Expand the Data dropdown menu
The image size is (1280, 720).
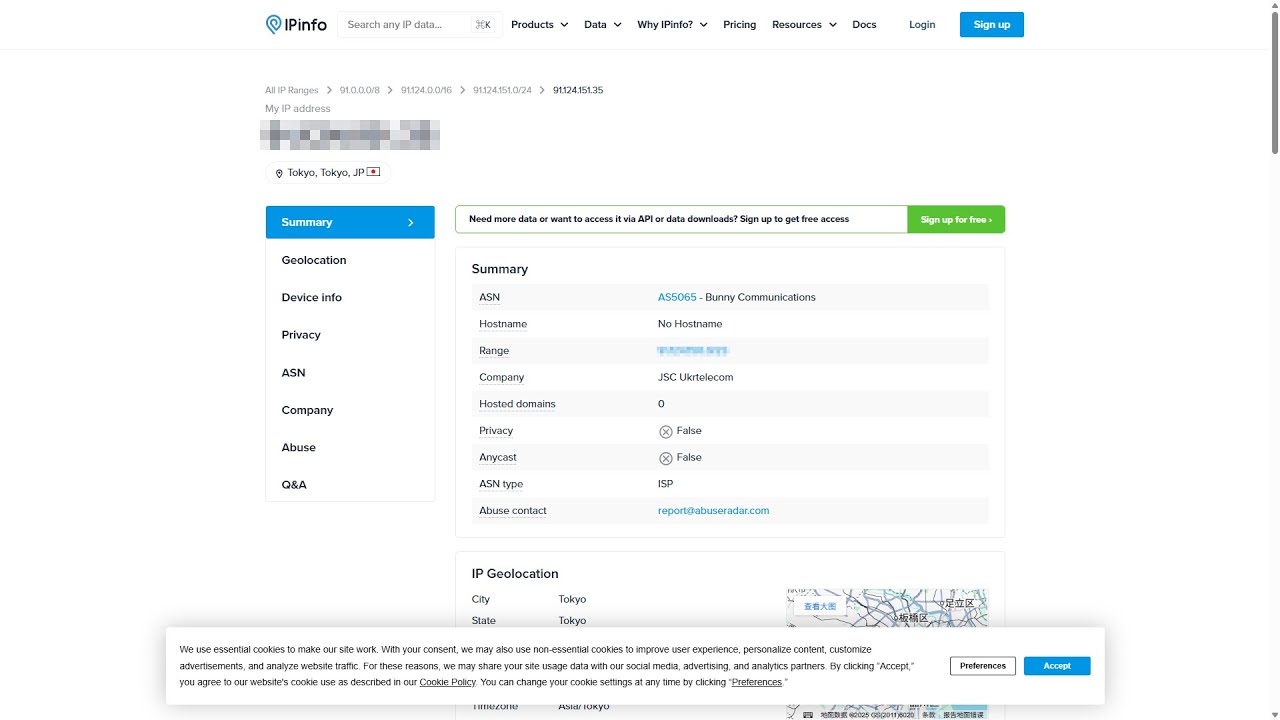(x=603, y=25)
